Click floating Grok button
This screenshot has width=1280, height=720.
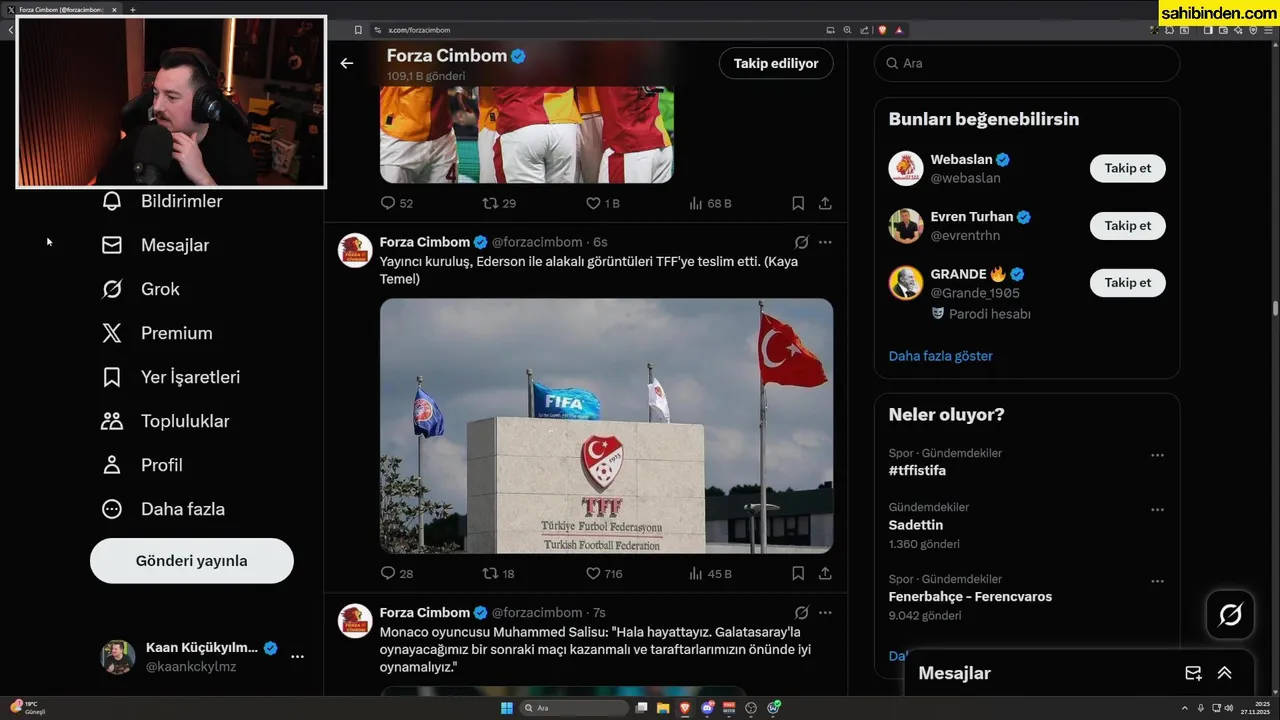click(x=1230, y=615)
